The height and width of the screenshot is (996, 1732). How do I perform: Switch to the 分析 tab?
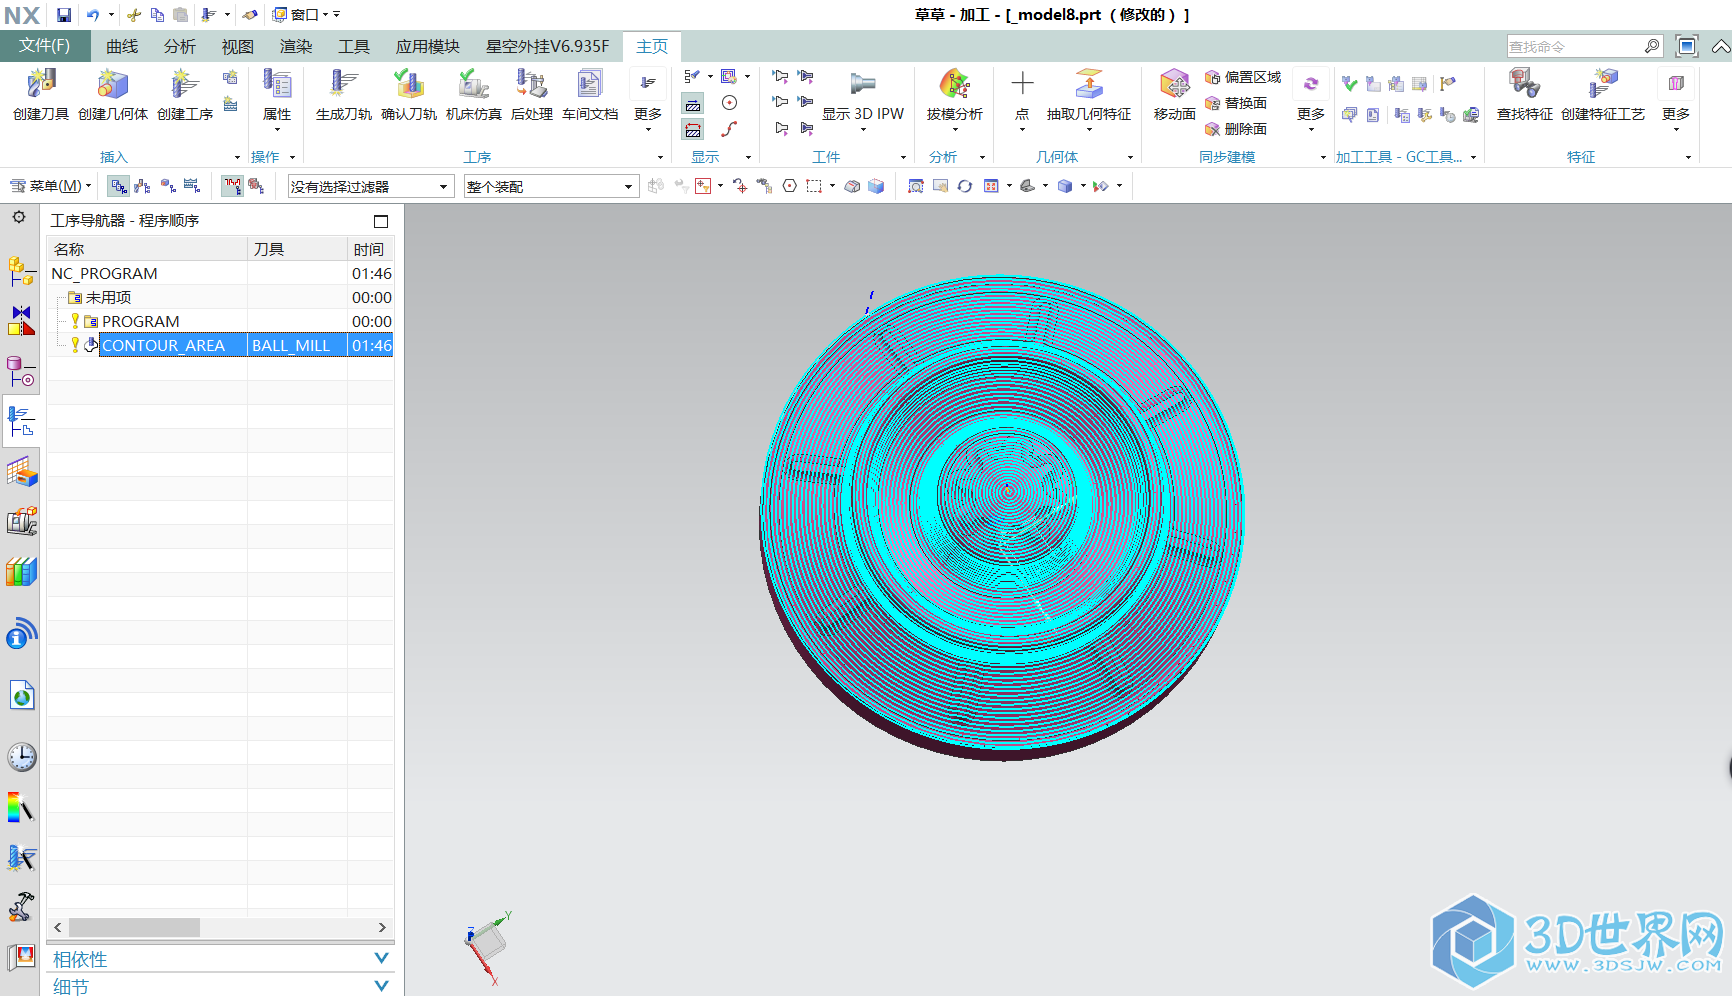click(180, 46)
